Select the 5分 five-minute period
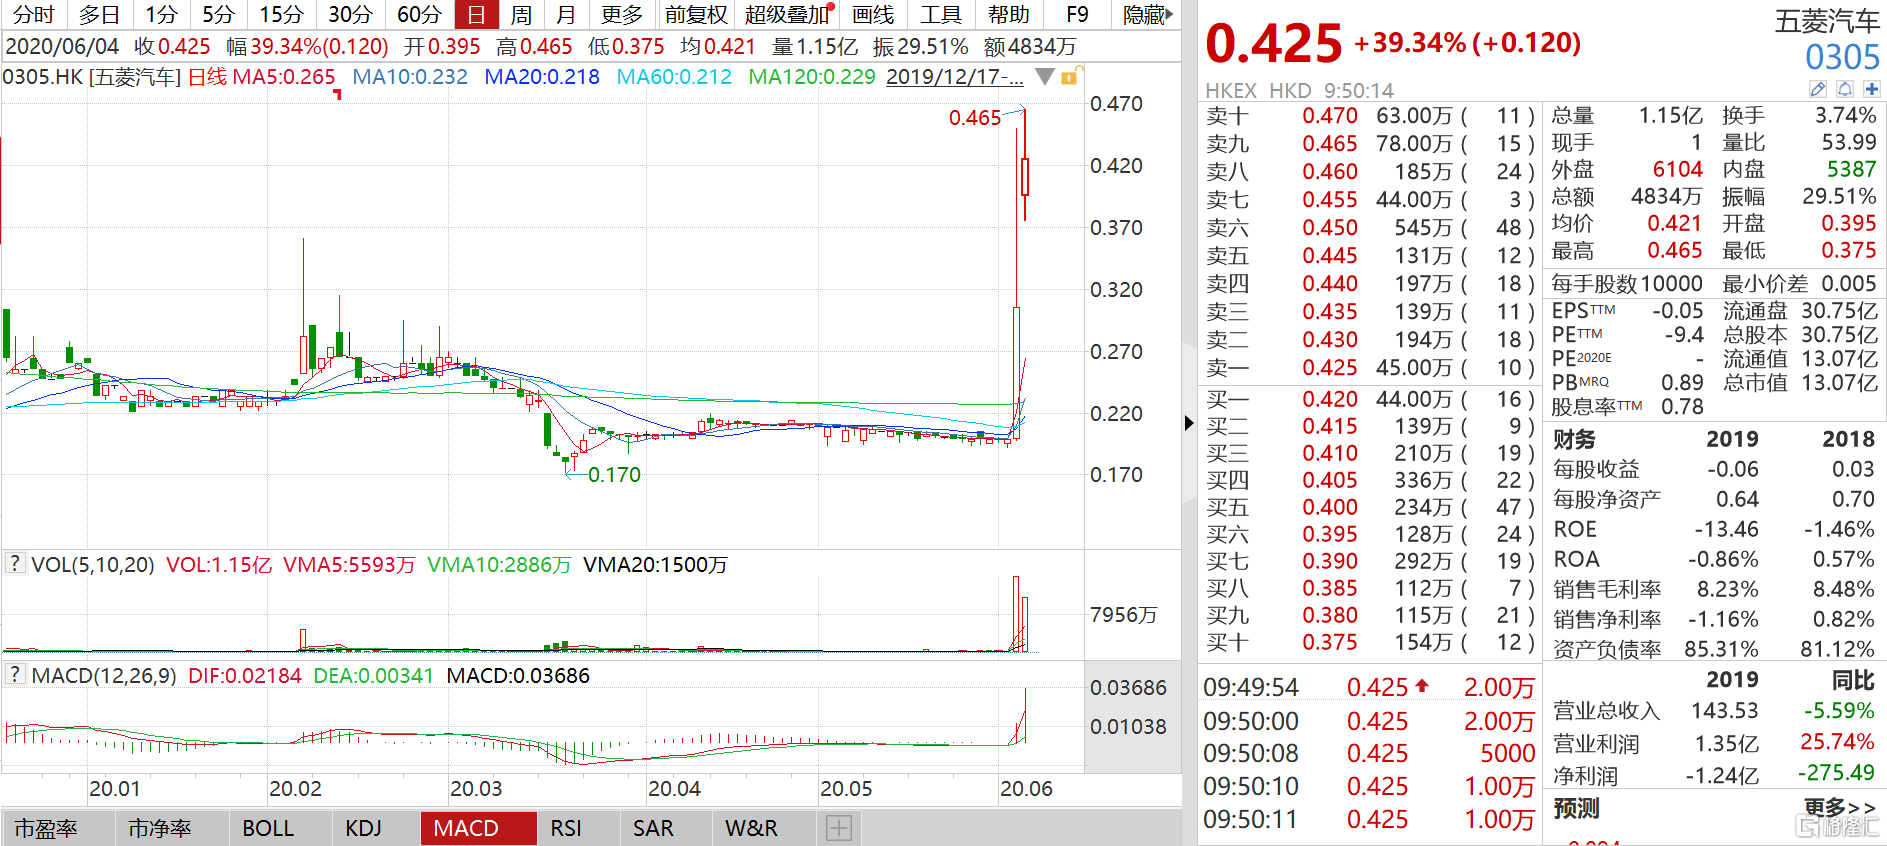This screenshot has width=1887, height=846. pyautogui.click(x=218, y=14)
